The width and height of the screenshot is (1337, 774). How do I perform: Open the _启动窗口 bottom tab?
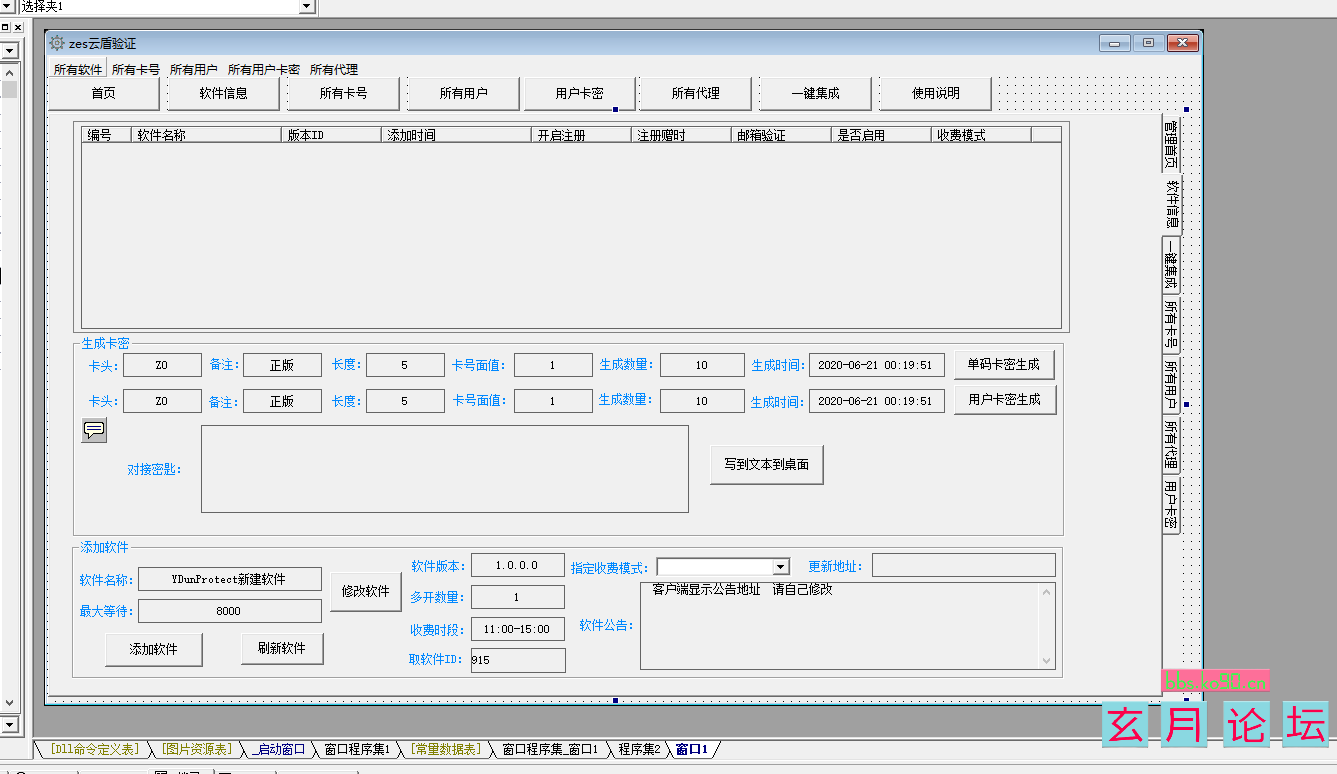(278, 749)
